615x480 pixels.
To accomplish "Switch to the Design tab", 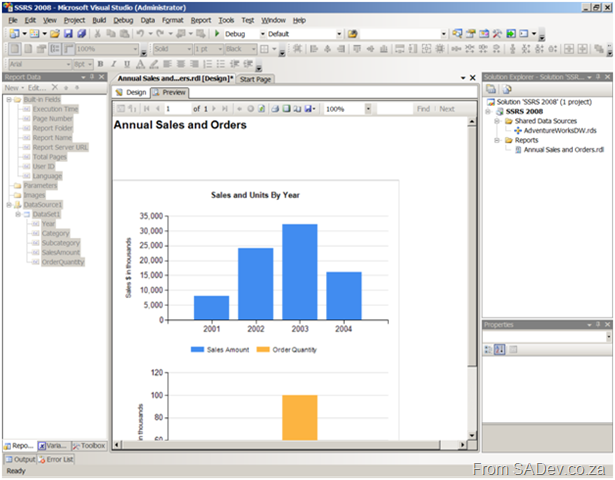I will click(131, 93).
